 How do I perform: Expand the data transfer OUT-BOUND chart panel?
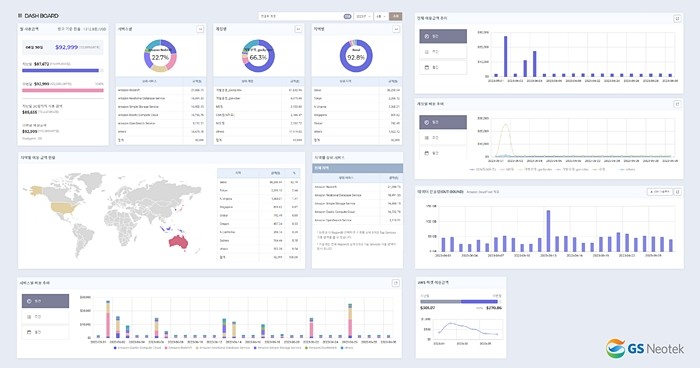pyautogui.click(x=677, y=192)
